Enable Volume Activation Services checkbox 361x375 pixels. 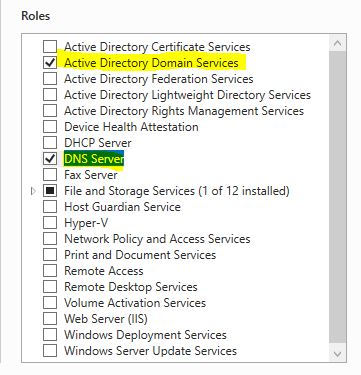(x=50, y=303)
